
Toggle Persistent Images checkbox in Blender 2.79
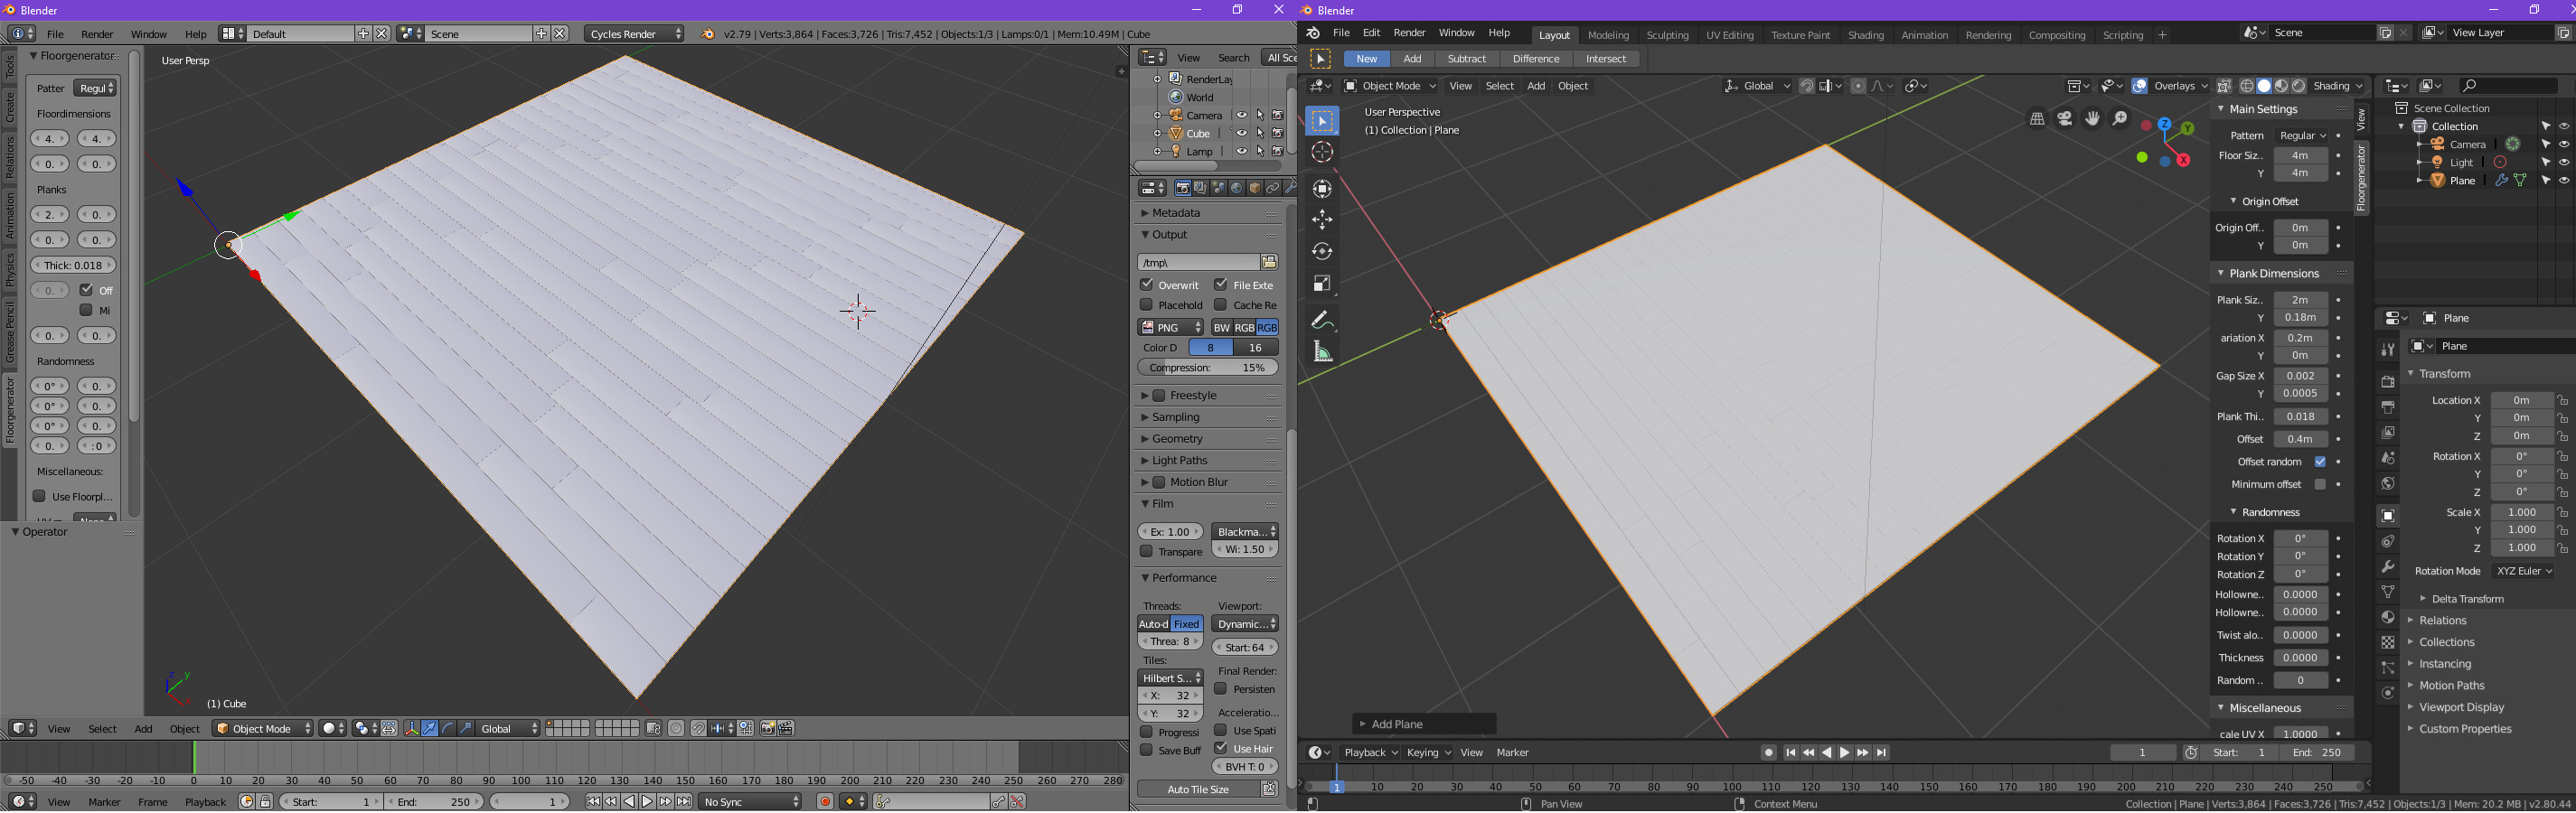(x=1221, y=689)
